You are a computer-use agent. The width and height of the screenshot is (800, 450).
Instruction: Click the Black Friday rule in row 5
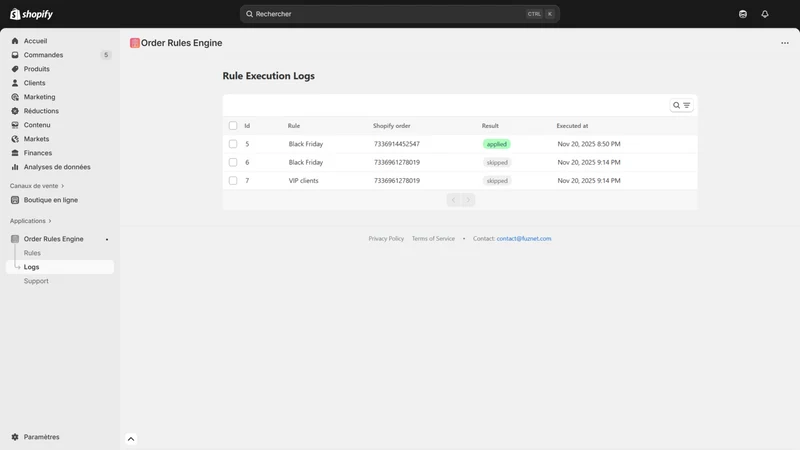pyautogui.click(x=306, y=144)
